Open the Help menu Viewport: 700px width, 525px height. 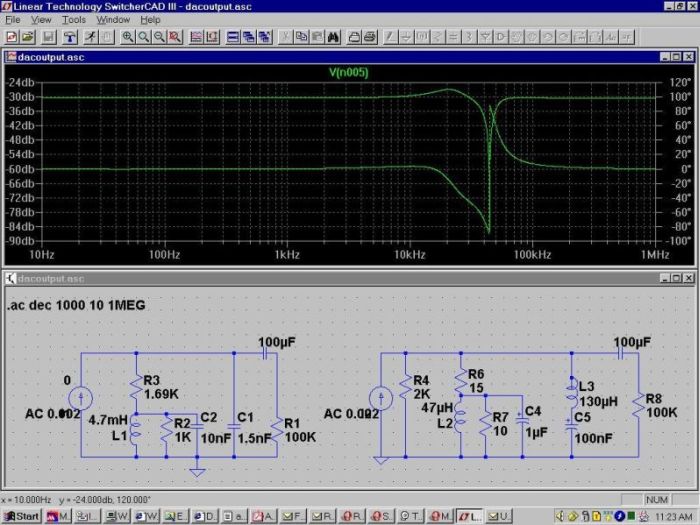[x=150, y=20]
